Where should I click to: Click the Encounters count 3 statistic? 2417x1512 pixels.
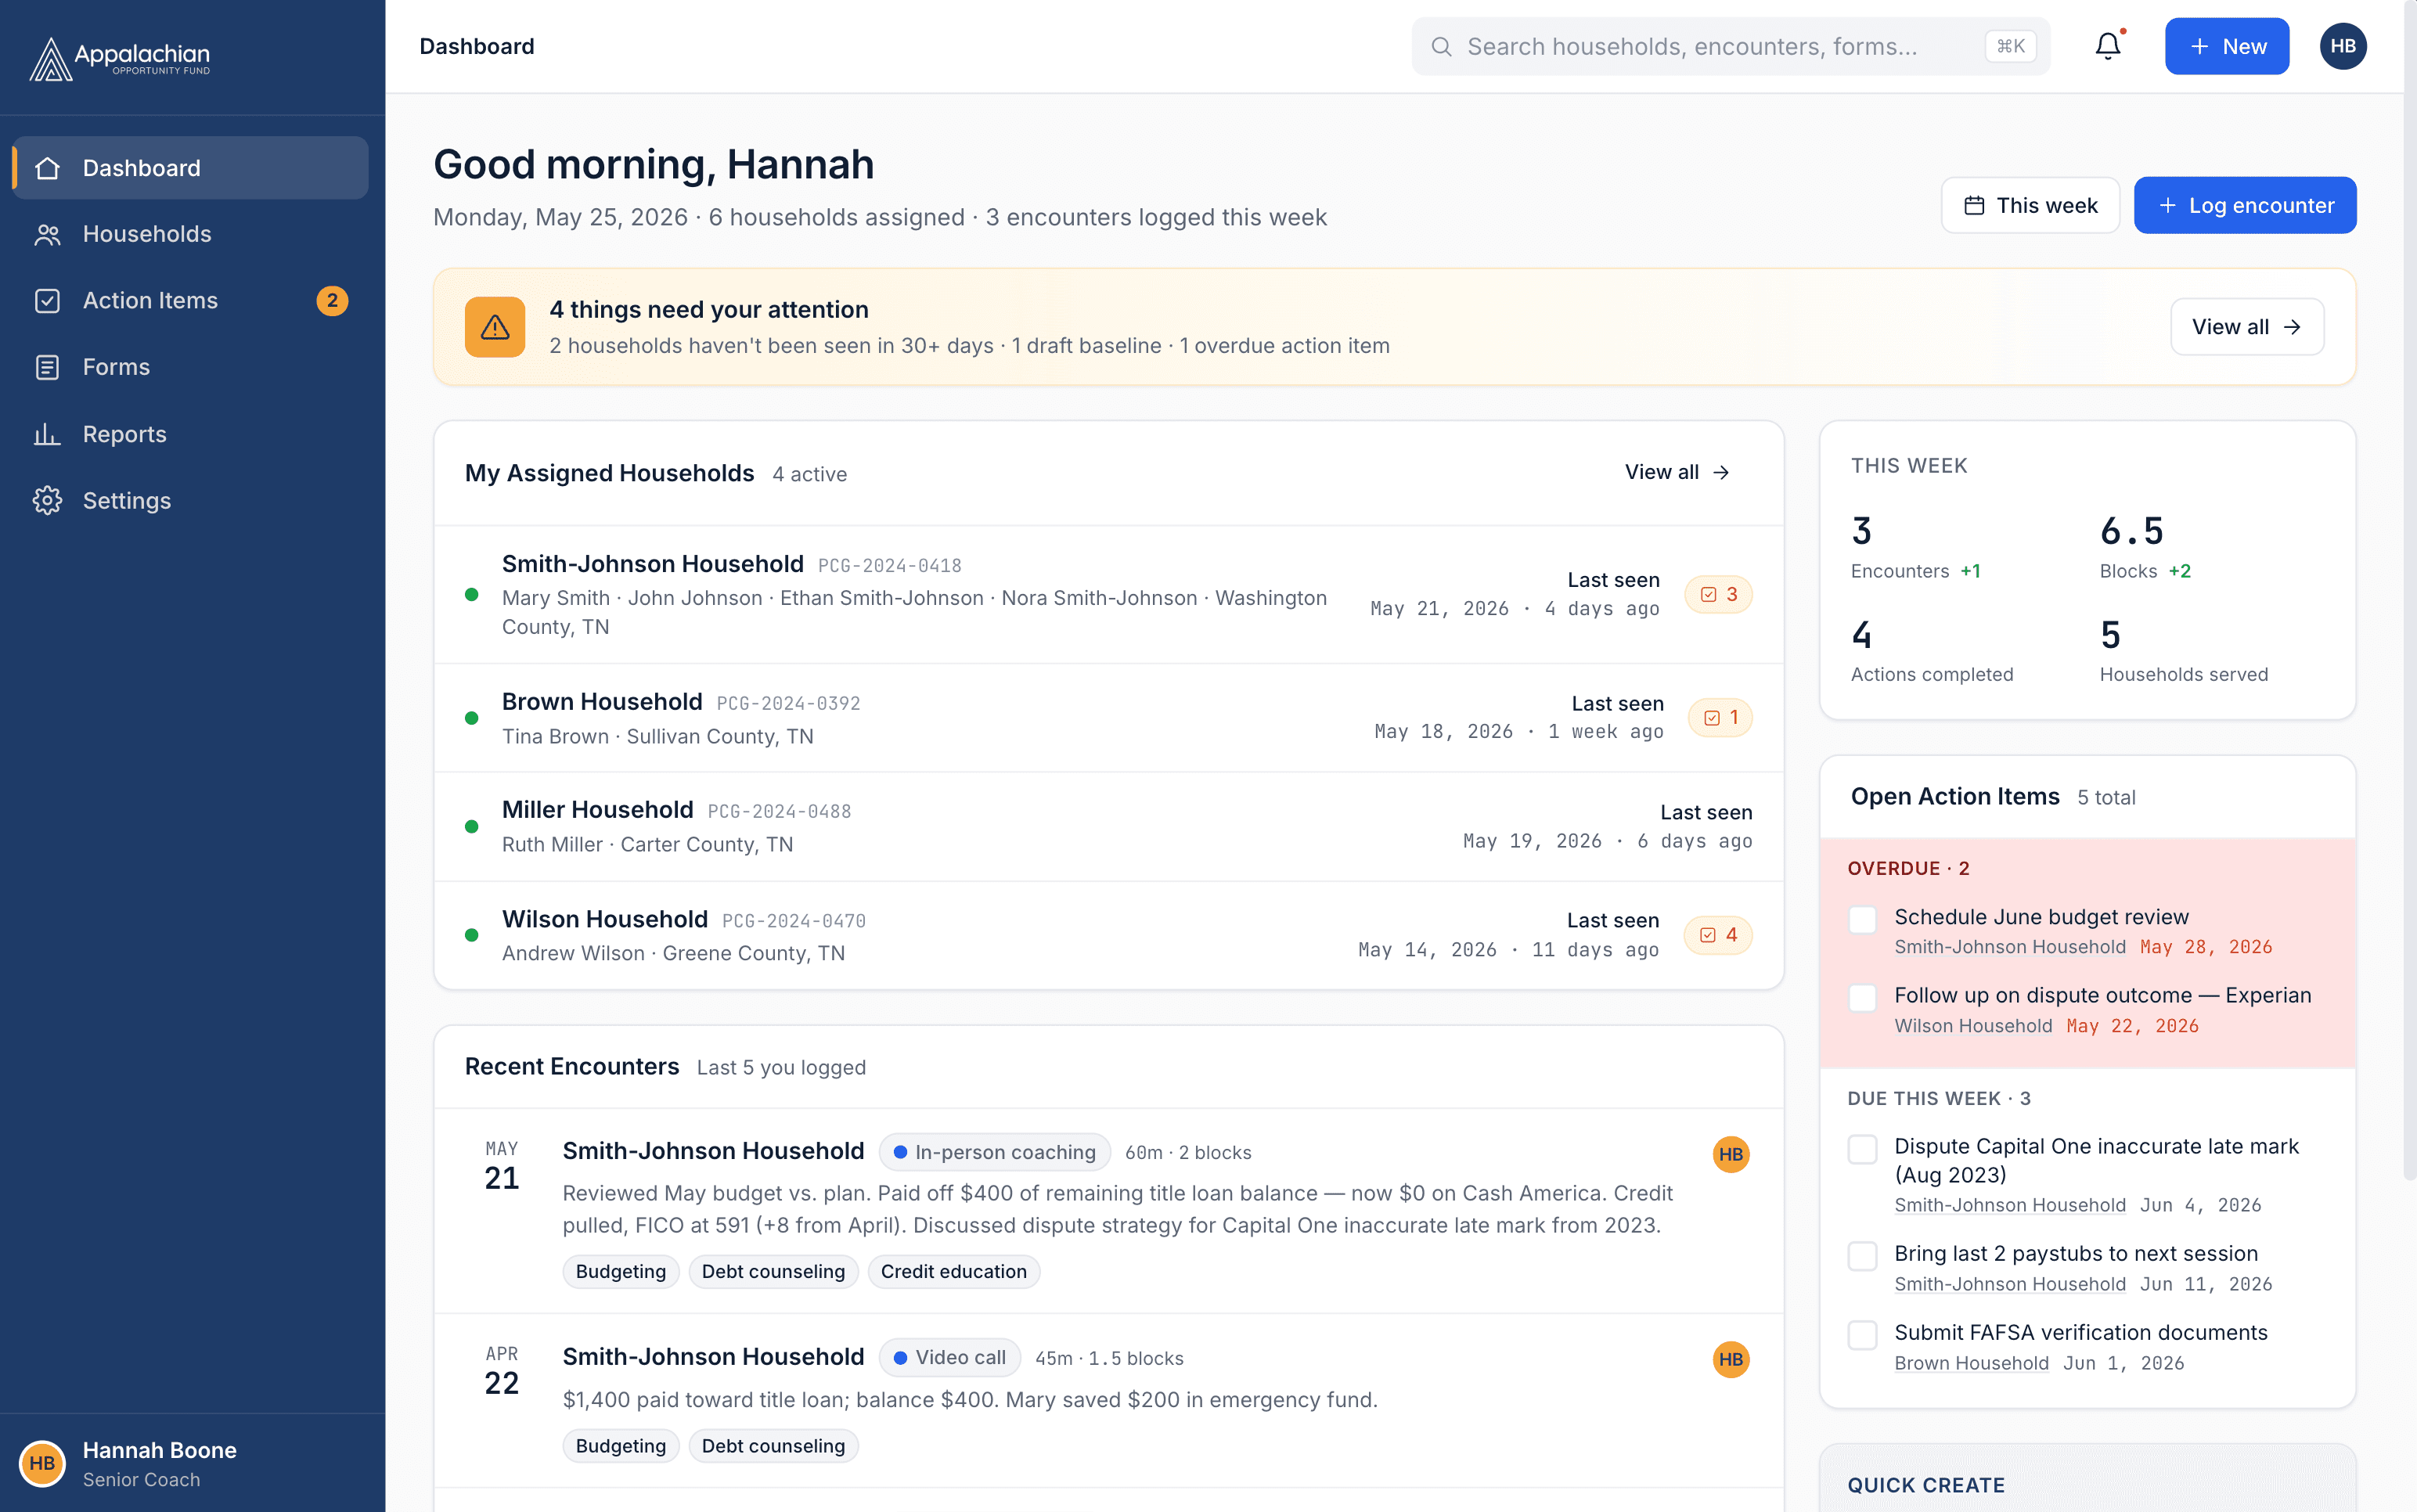1915,546
